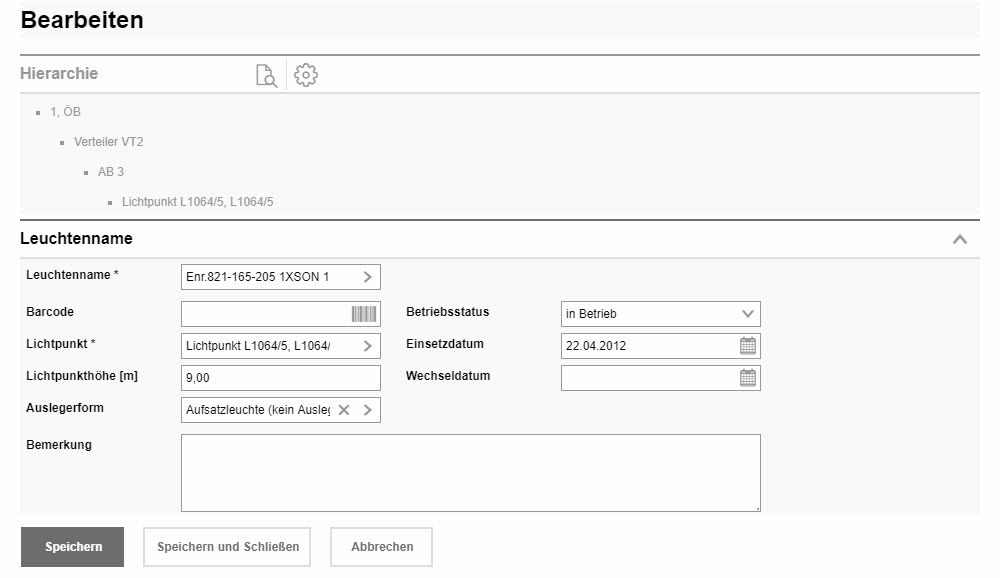Select hierarchy item 1, ÖB

pyautogui.click(x=65, y=112)
